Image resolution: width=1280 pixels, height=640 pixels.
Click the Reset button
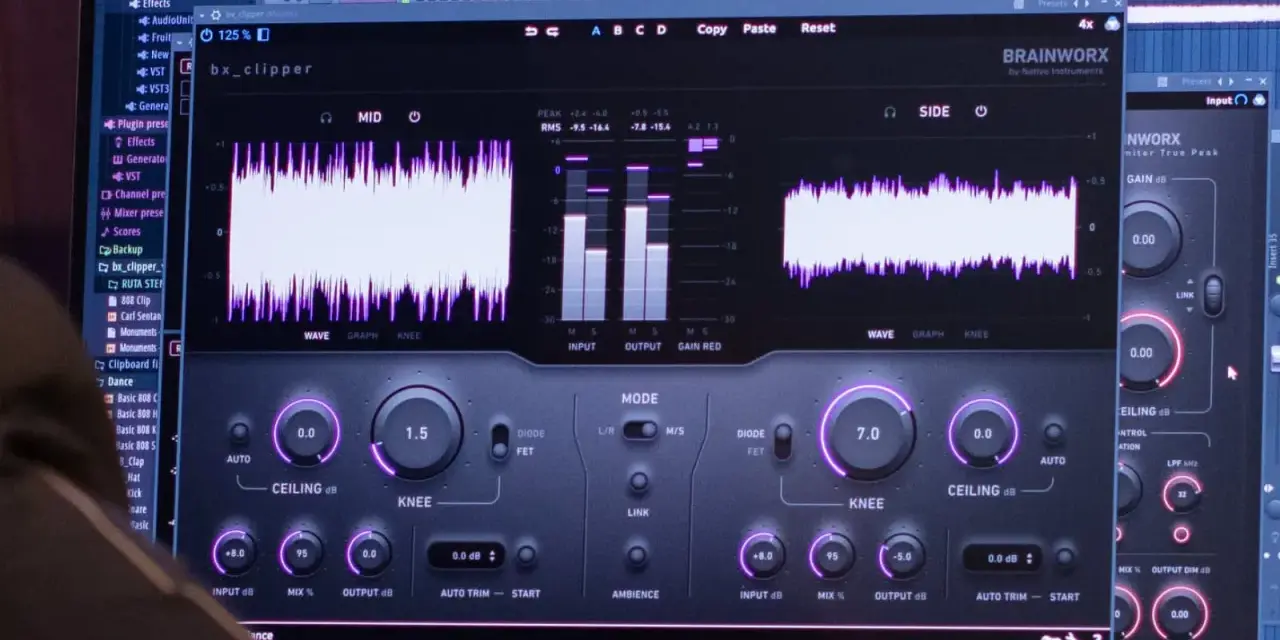[818, 27]
